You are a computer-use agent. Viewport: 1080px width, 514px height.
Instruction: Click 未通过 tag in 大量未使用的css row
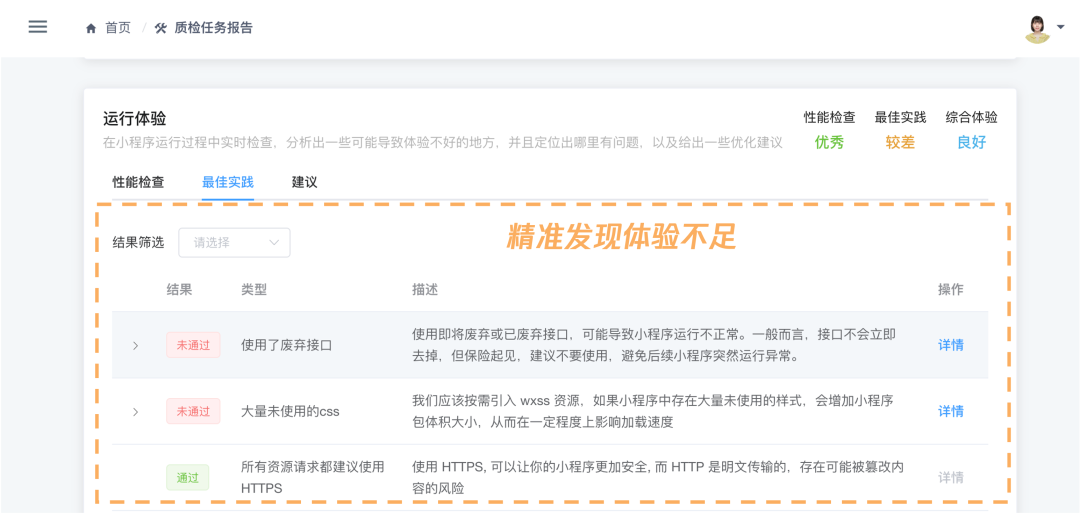[x=193, y=411]
